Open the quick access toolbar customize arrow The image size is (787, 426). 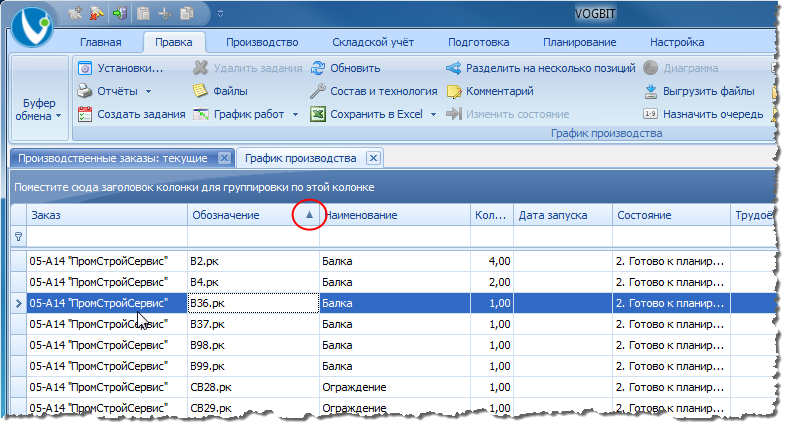220,14
